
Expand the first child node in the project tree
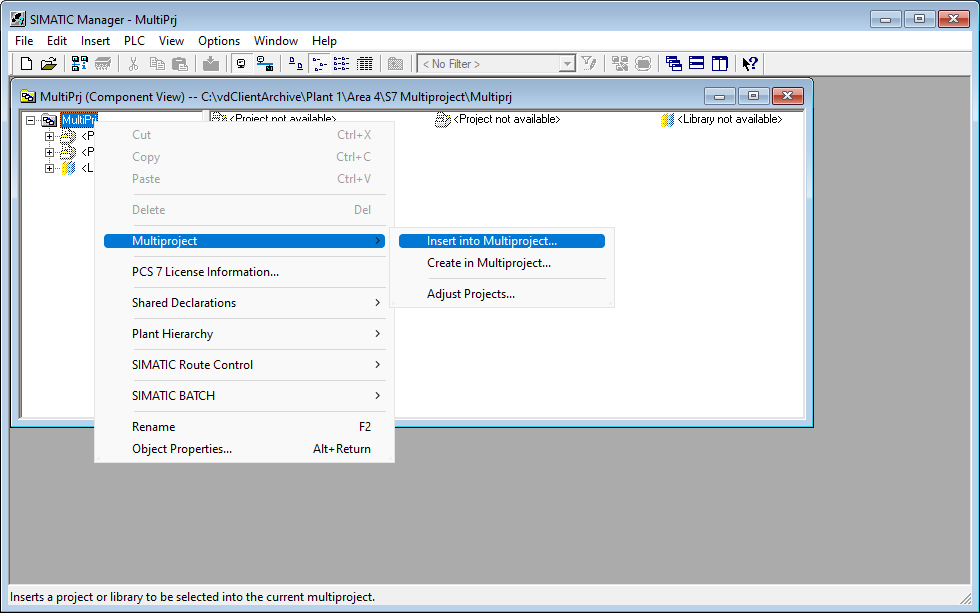pos(48,135)
